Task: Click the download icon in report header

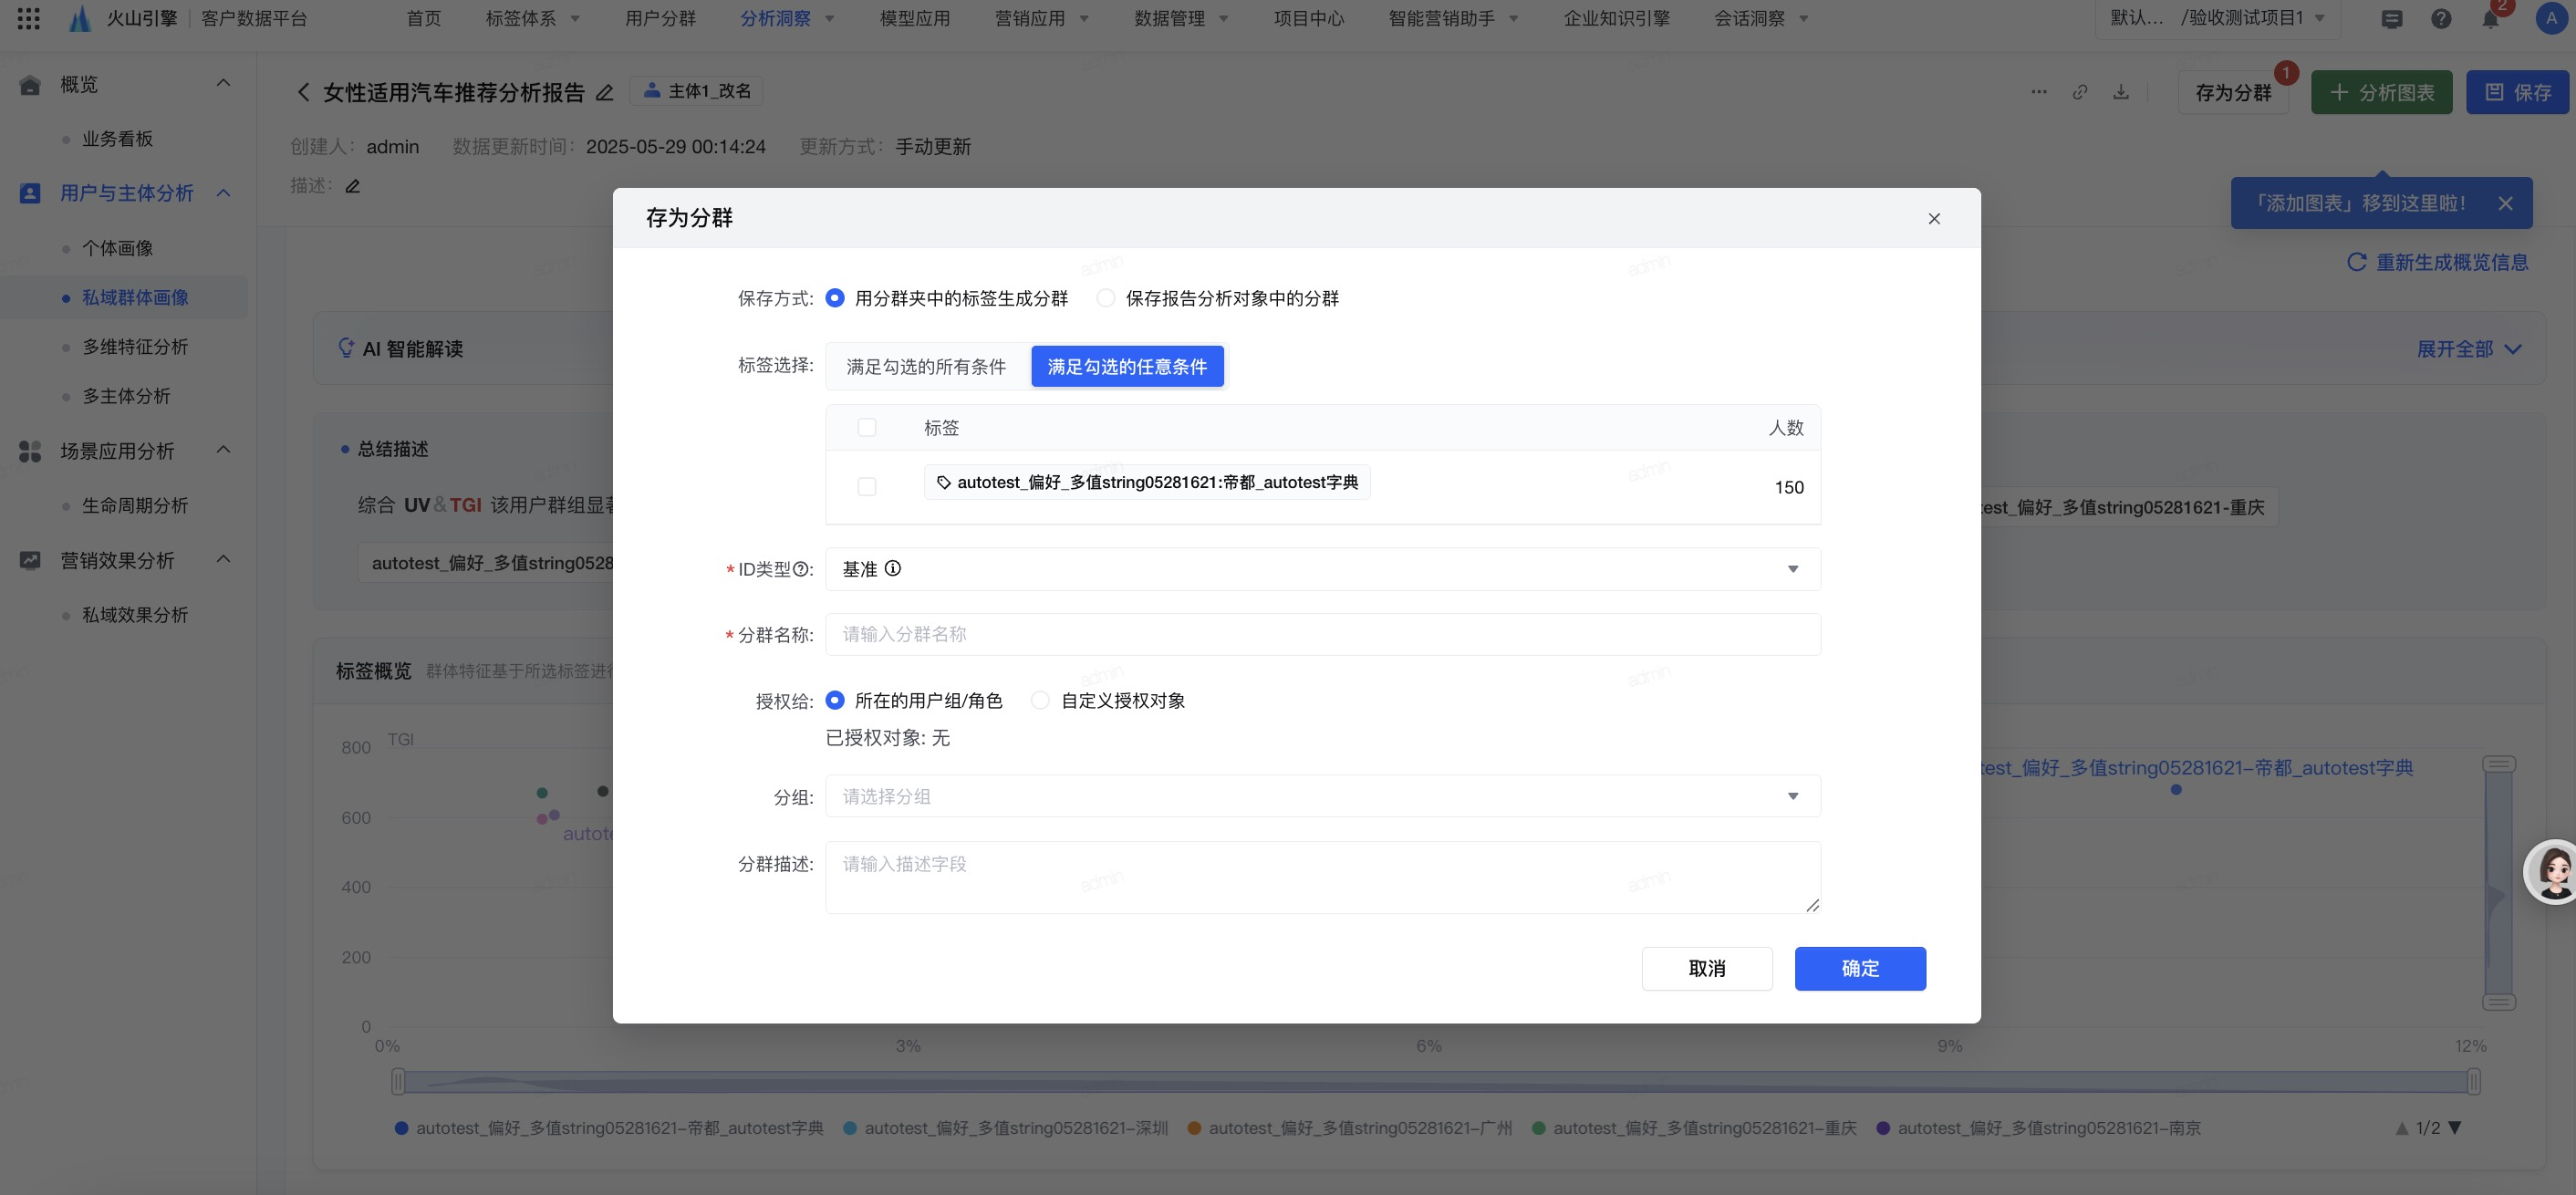Action: point(2121,92)
